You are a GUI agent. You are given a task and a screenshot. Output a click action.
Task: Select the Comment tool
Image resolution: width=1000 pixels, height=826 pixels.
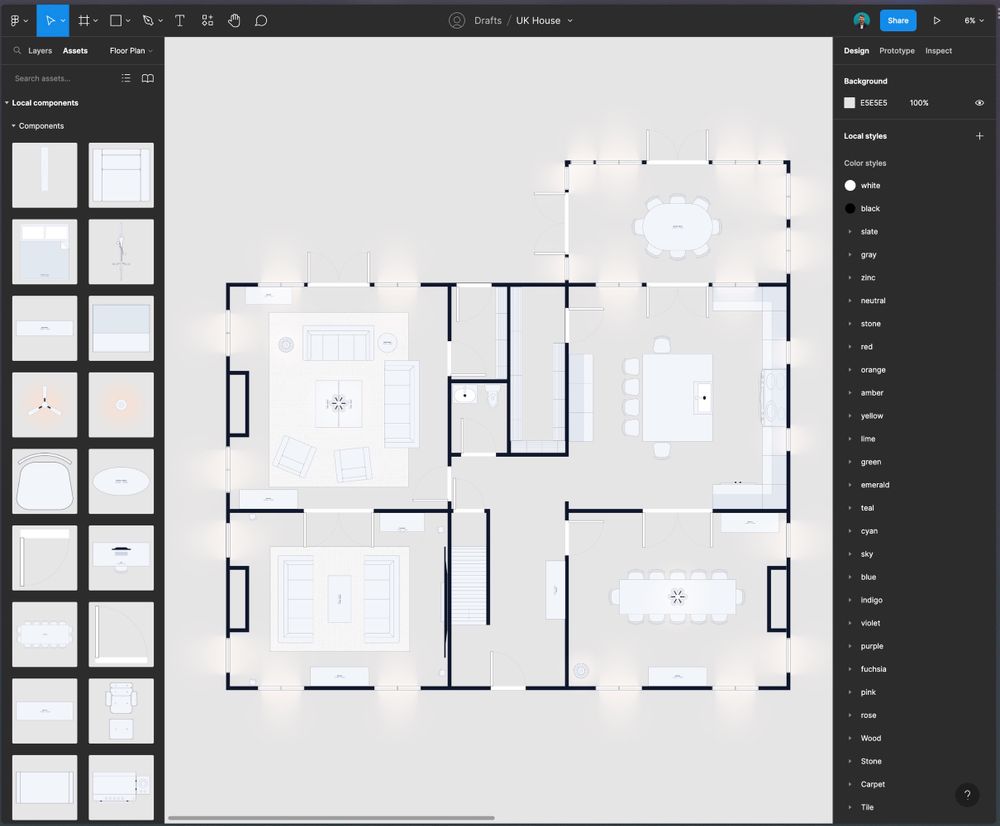tap(261, 20)
